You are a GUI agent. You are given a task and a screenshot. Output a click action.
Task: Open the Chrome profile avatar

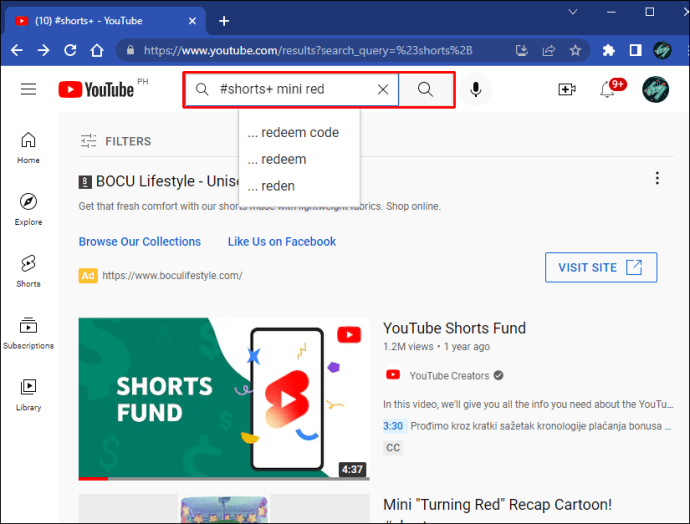click(662, 50)
